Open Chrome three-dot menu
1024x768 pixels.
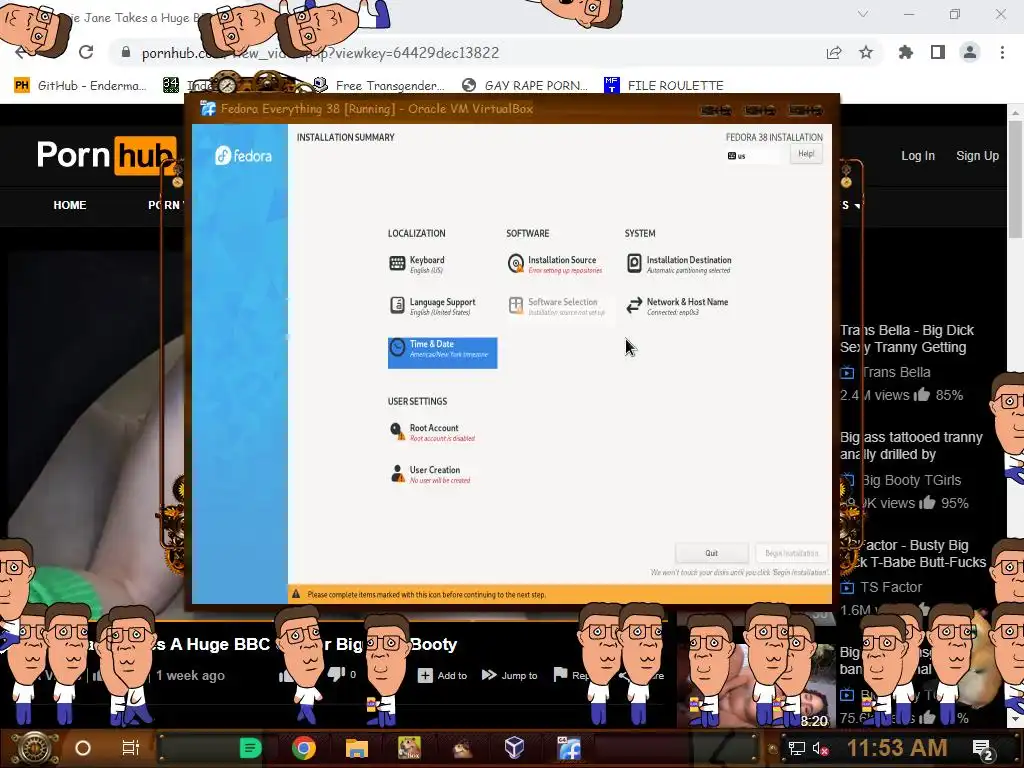pyautogui.click(x=1002, y=52)
